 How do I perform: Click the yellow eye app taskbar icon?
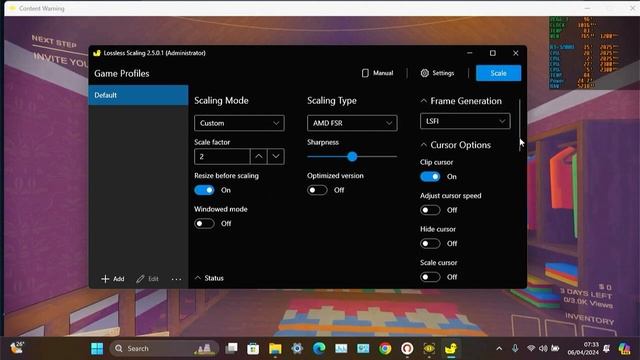(429, 349)
